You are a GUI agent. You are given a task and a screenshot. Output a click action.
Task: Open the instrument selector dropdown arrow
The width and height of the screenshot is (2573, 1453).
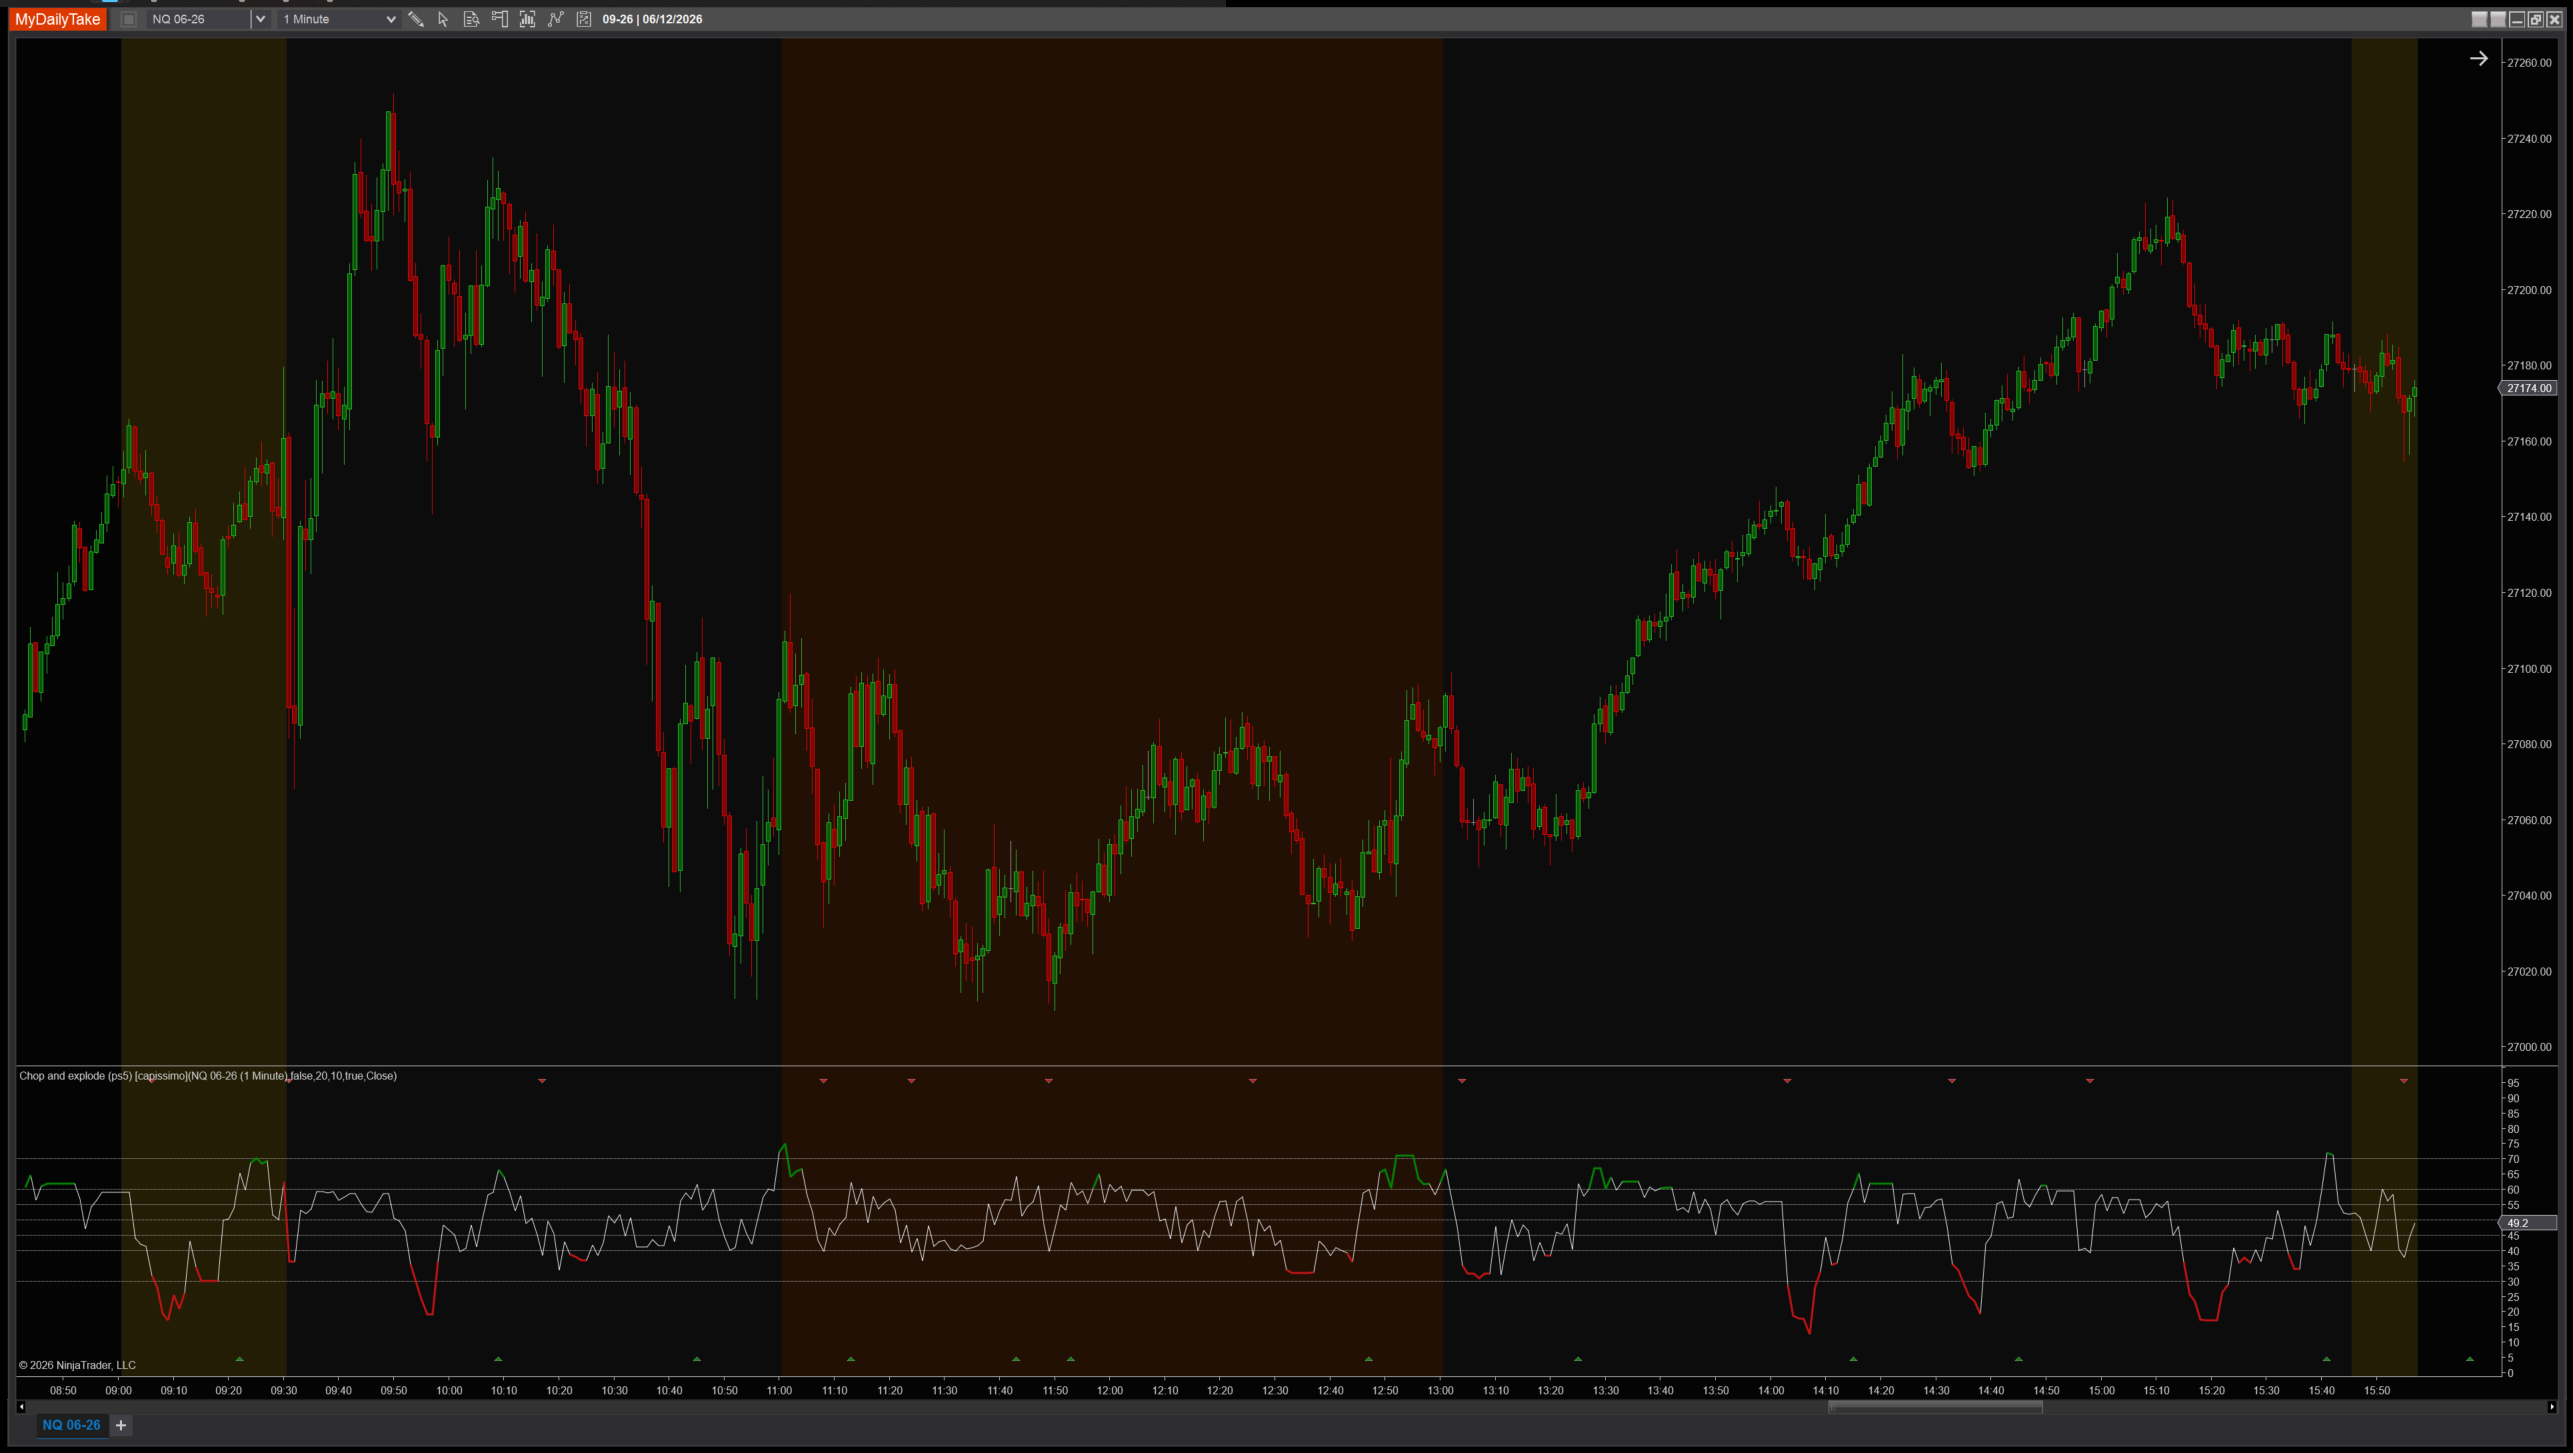pos(260,19)
